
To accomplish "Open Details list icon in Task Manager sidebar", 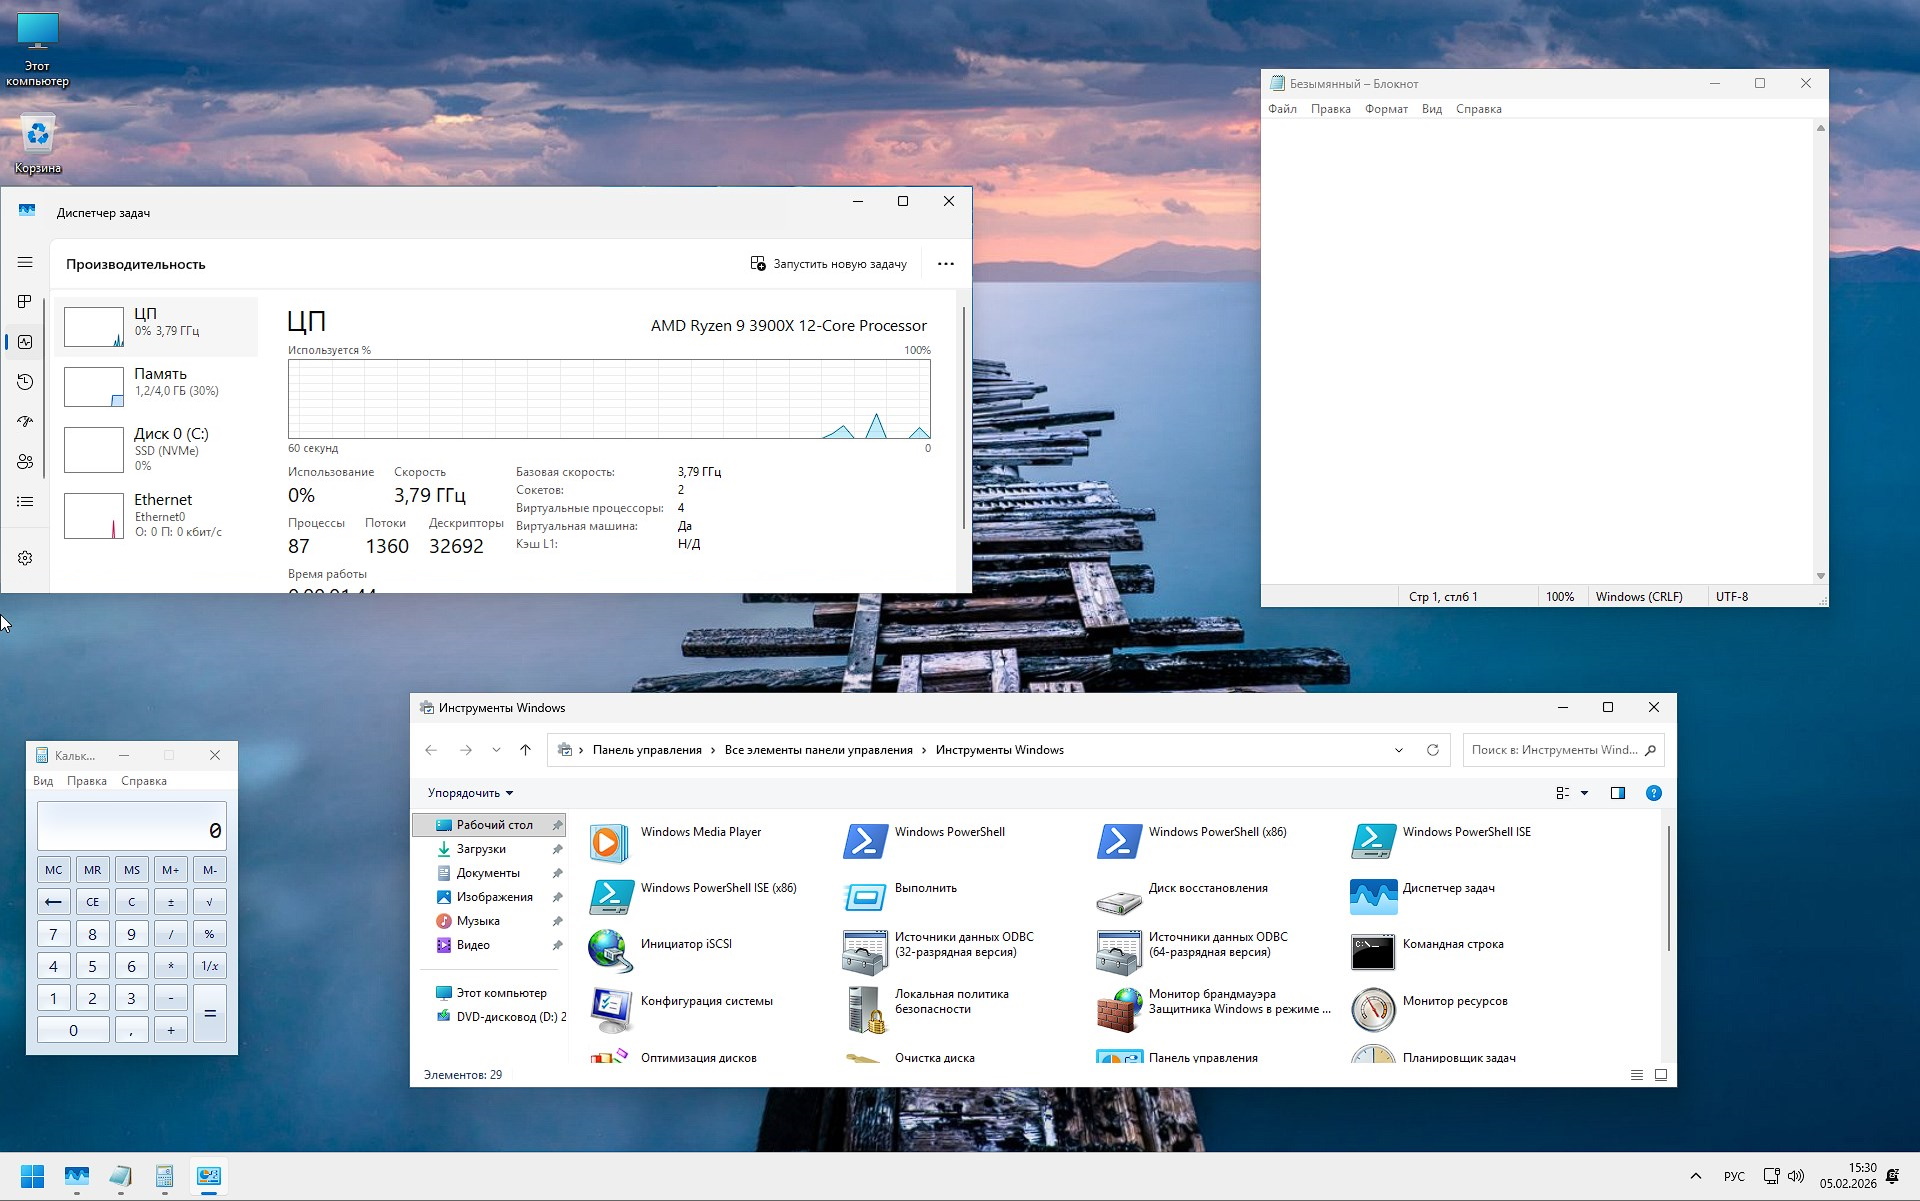I will (25, 501).
